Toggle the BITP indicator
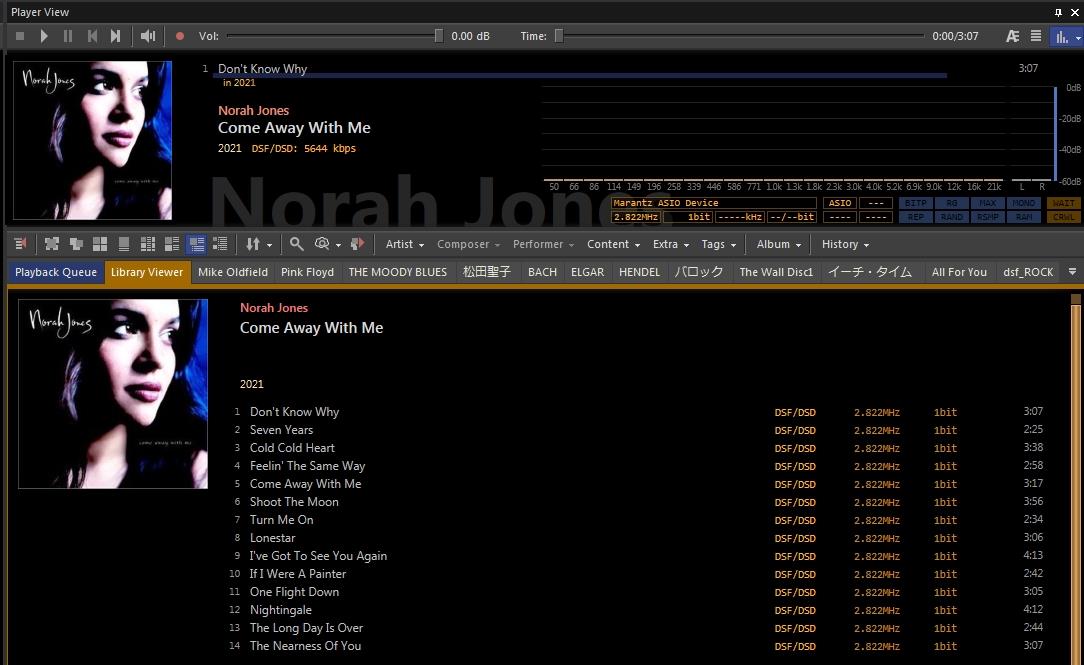1084x665 pixels. click(x=915, y=203)
